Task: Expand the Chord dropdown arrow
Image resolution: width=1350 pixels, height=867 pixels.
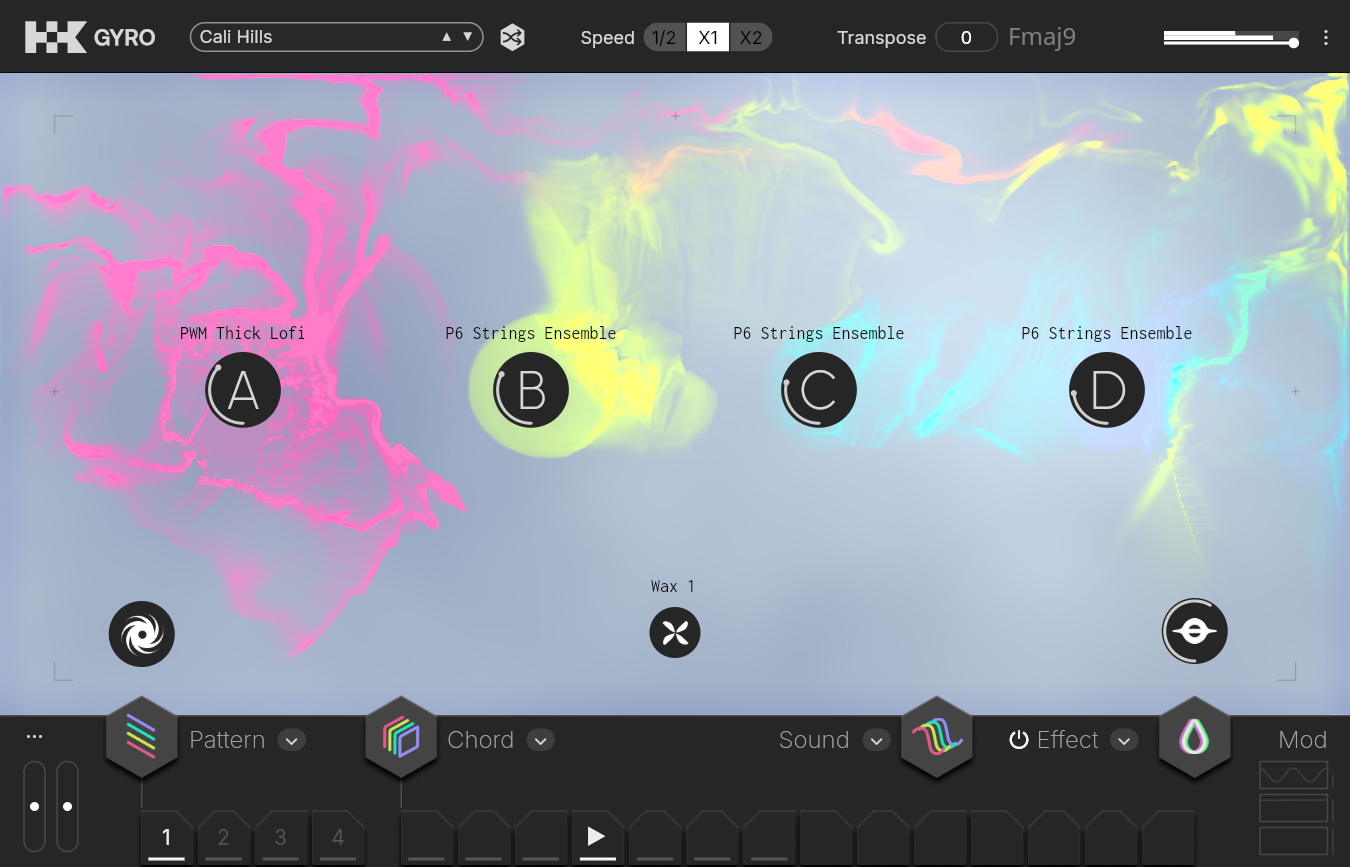Action: tap(540, 741)
